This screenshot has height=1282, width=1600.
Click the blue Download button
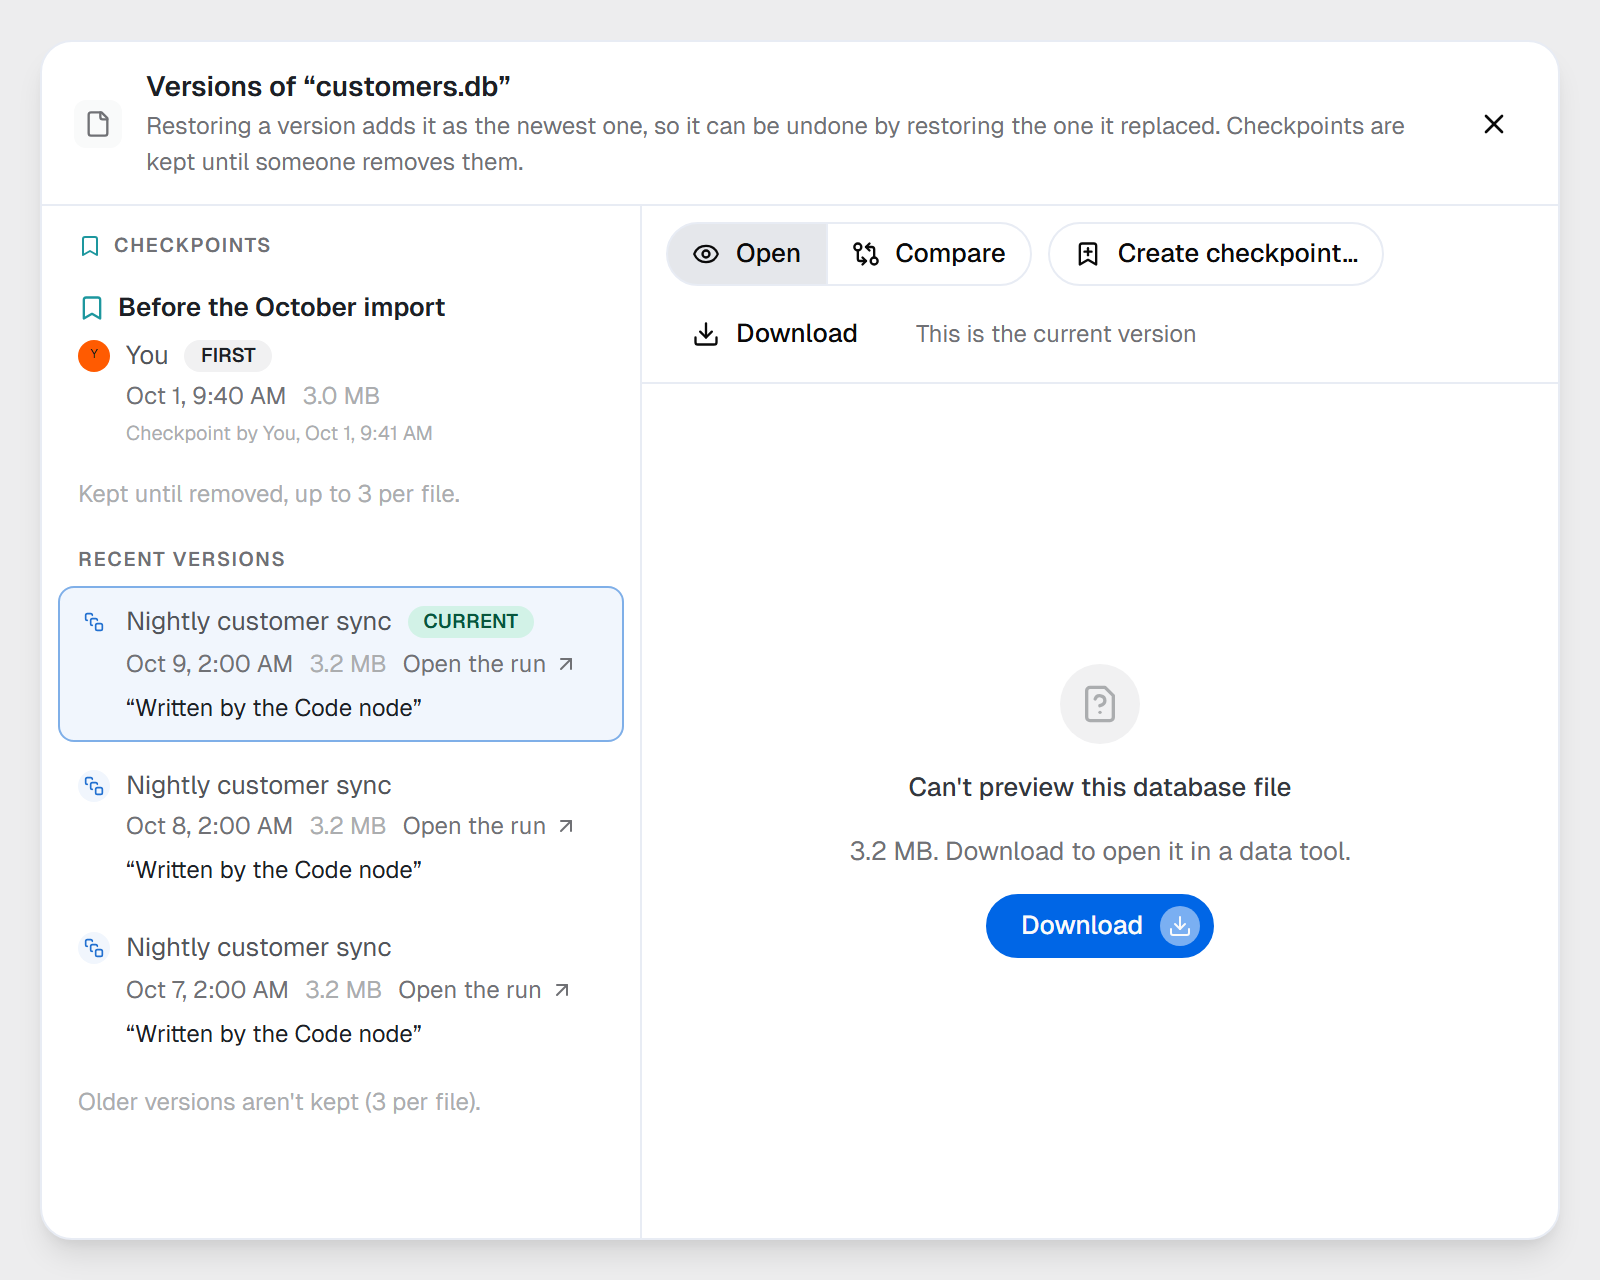pyautogui.click(x=1100, y=926)
